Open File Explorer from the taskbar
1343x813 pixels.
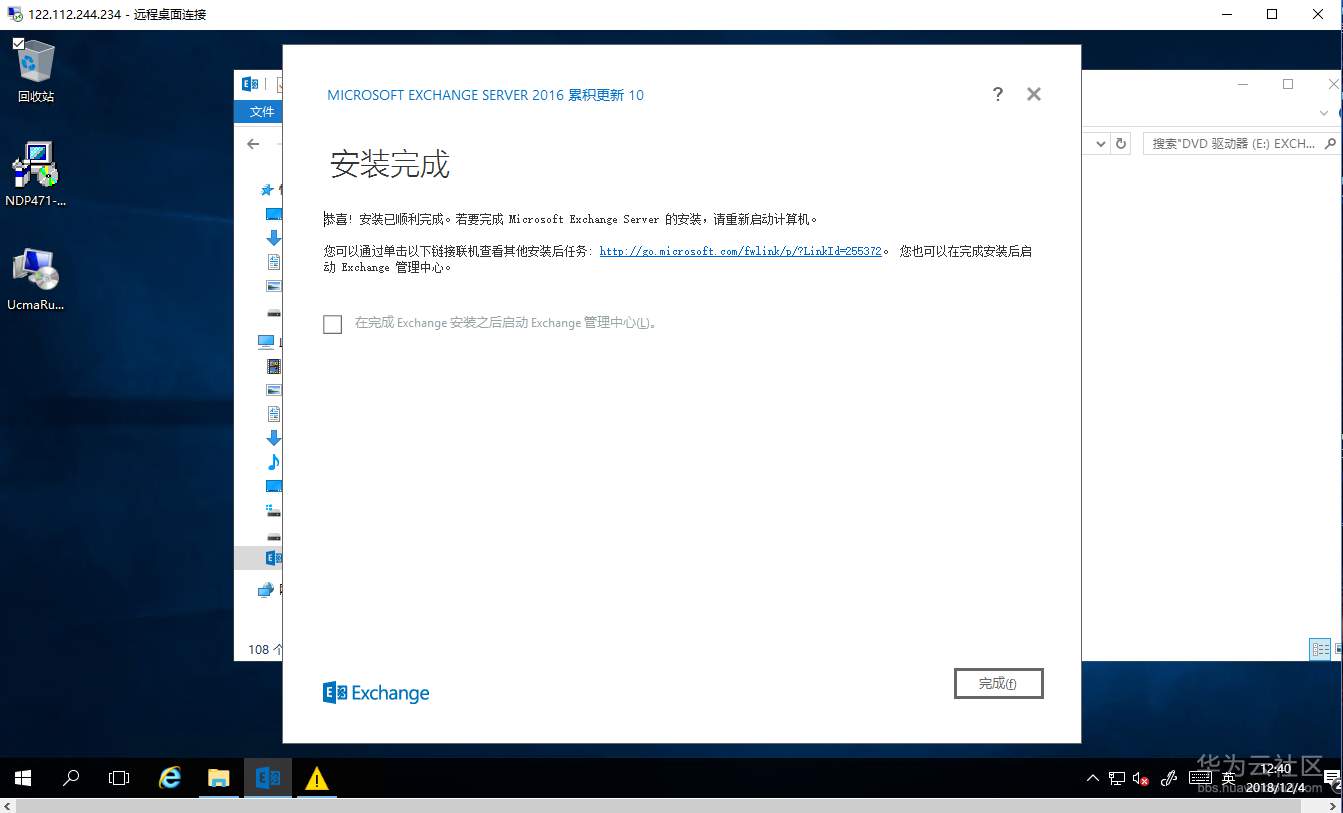[x=218, y=778]
